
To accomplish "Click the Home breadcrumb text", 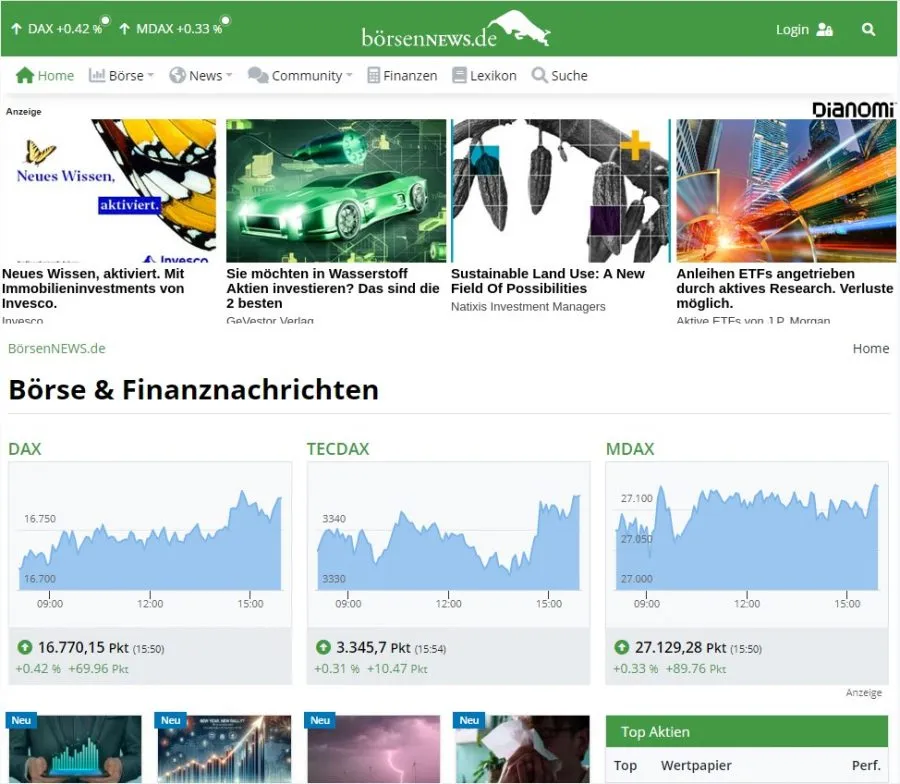I will tap(871, 348).
